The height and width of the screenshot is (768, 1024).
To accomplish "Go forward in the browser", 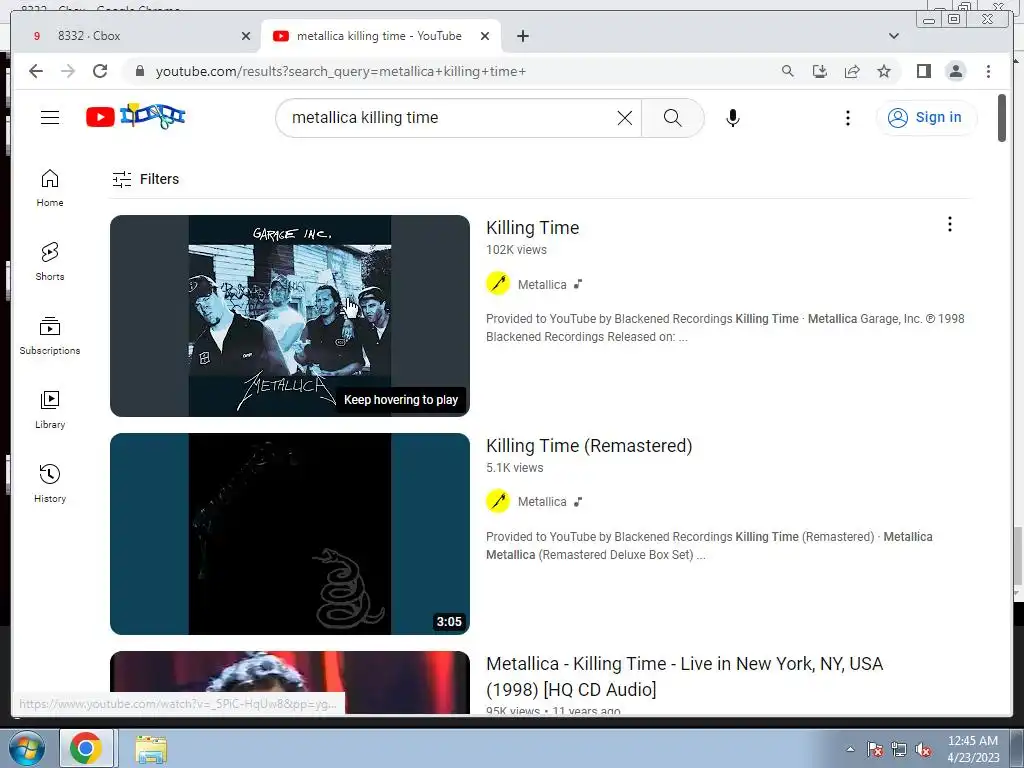I will pyautogui.click(x=68, y=71).
